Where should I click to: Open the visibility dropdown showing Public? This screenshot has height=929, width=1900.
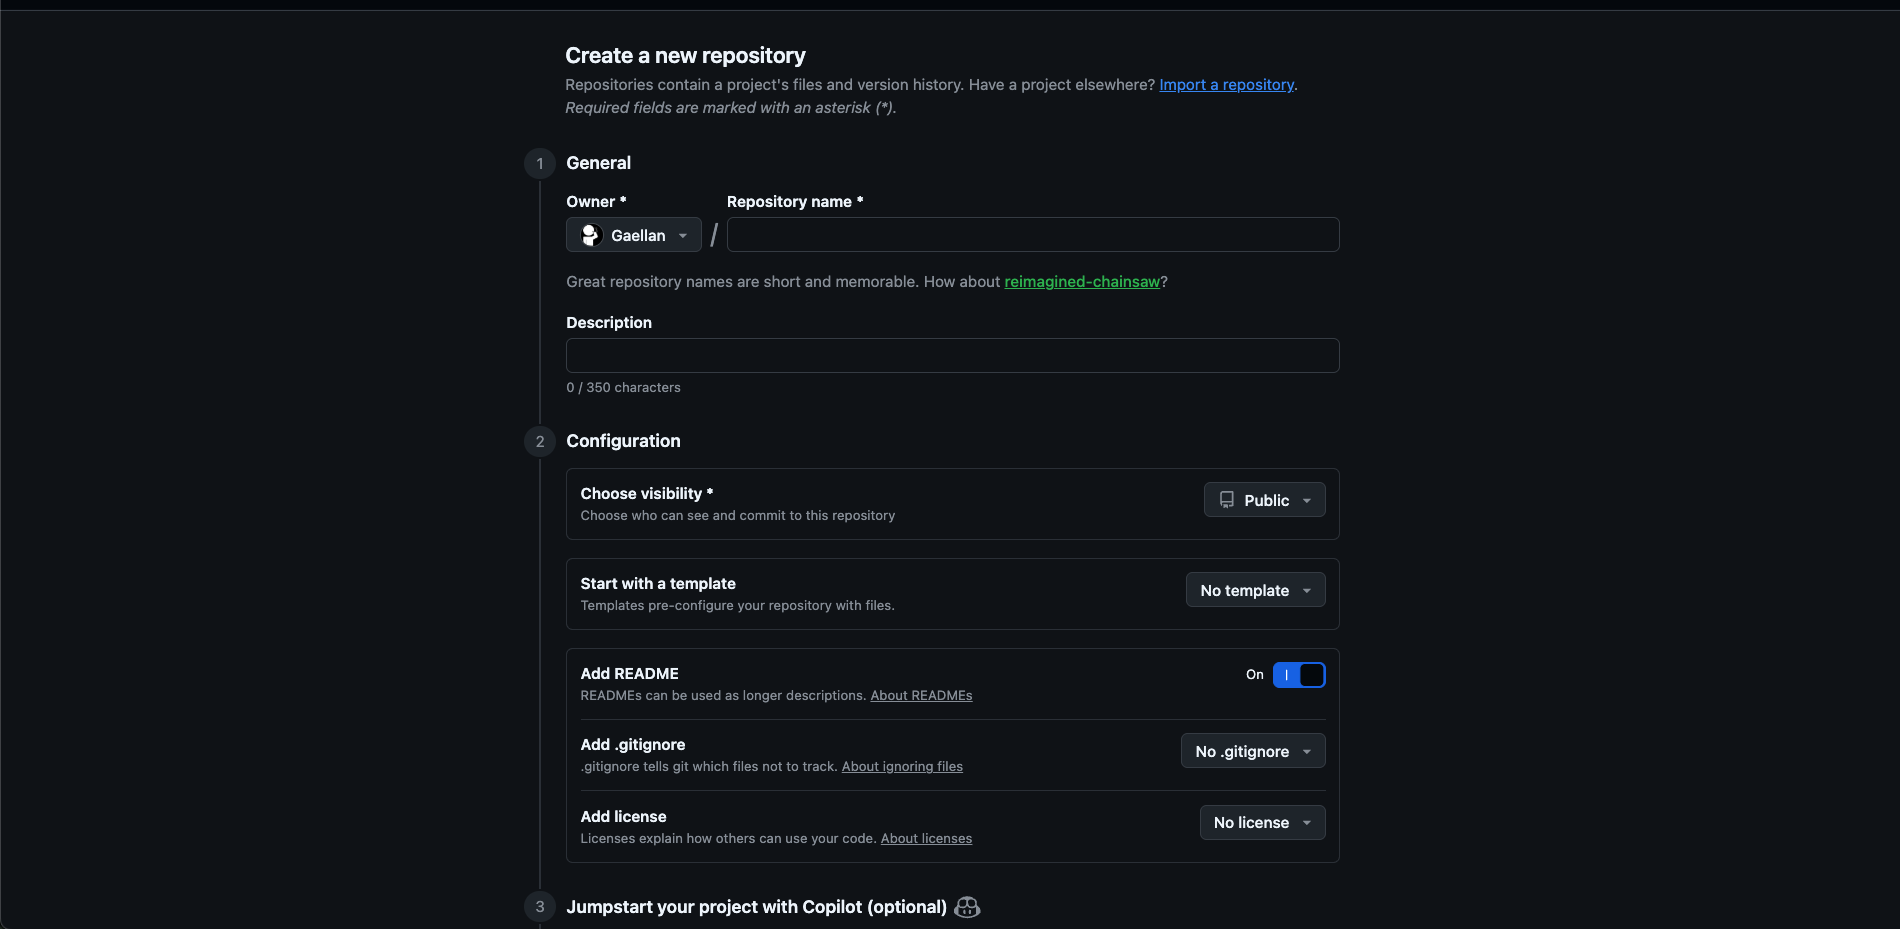1264,500
